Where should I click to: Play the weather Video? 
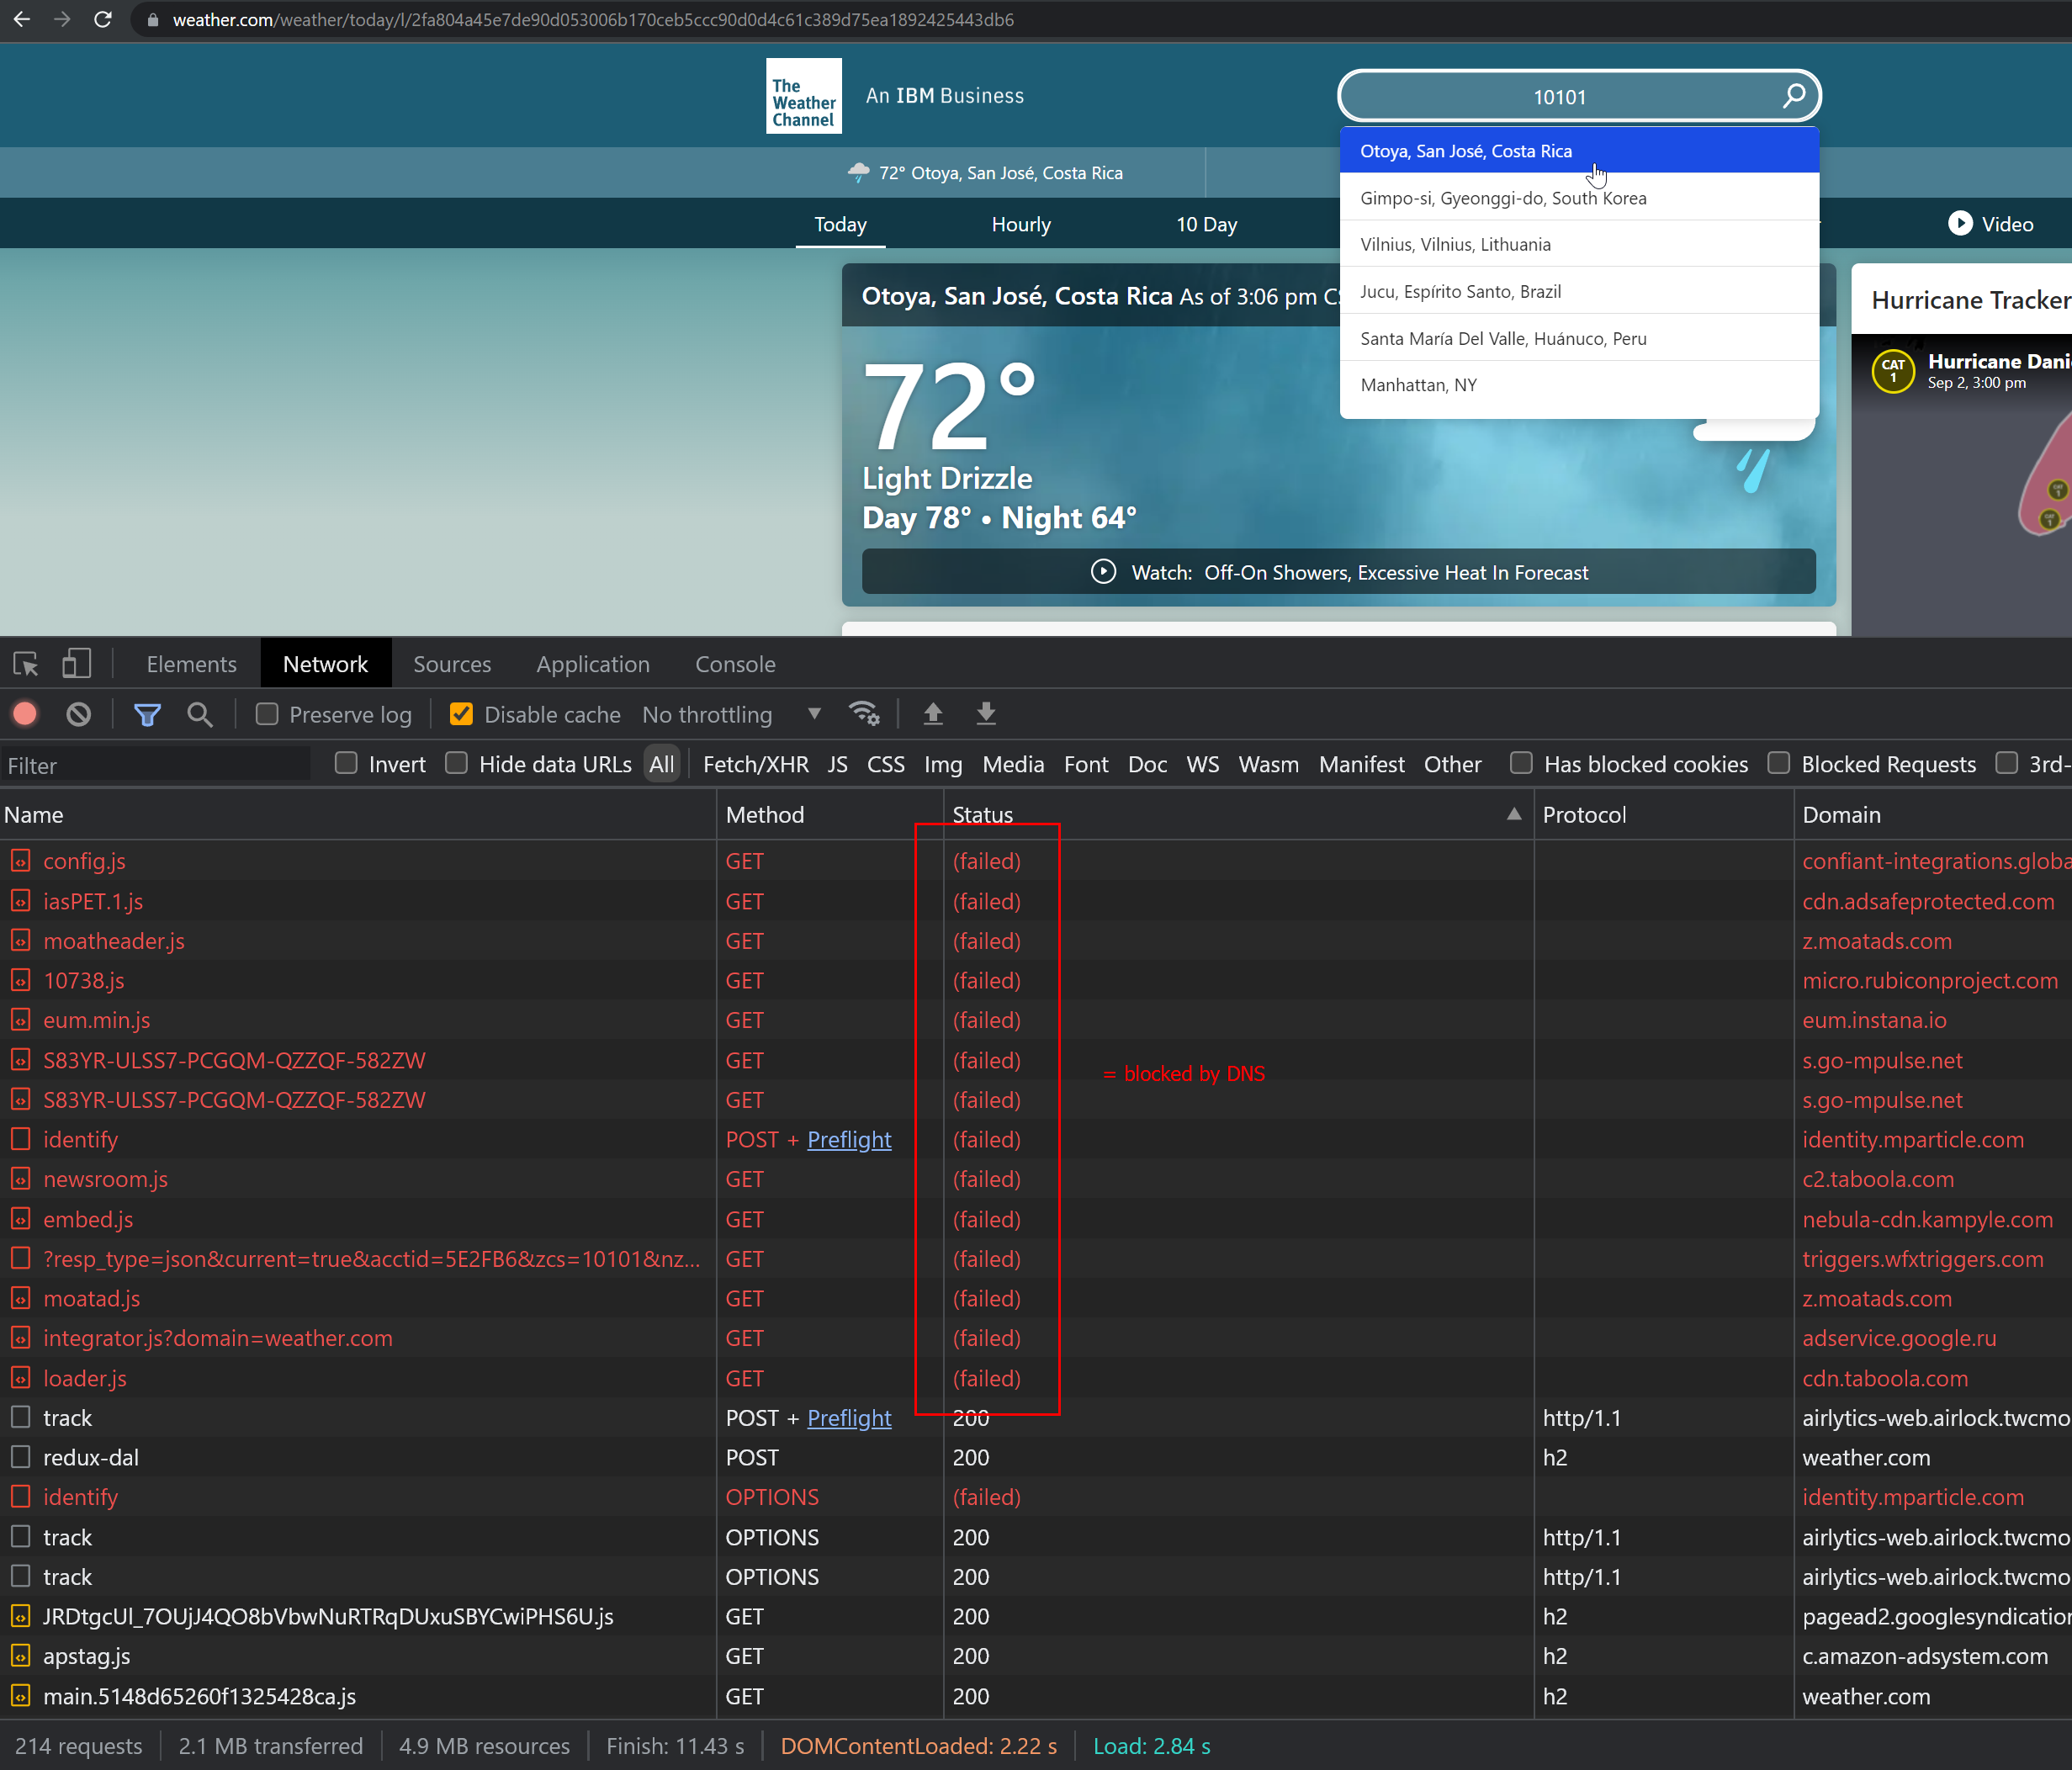coord(1989,224)
